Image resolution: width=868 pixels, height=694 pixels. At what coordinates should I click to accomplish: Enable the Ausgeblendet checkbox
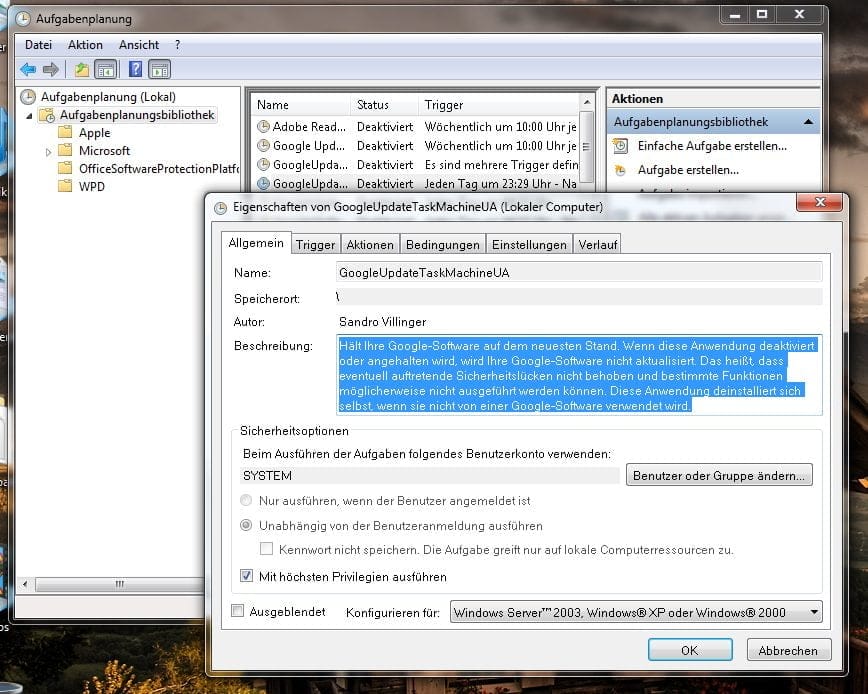coord(238,611)
